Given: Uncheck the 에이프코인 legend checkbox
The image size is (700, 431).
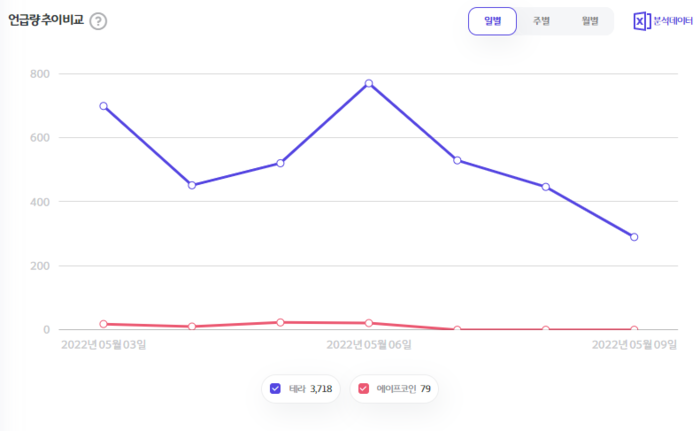Looking at the screenshot, I should tap(363, 388).
